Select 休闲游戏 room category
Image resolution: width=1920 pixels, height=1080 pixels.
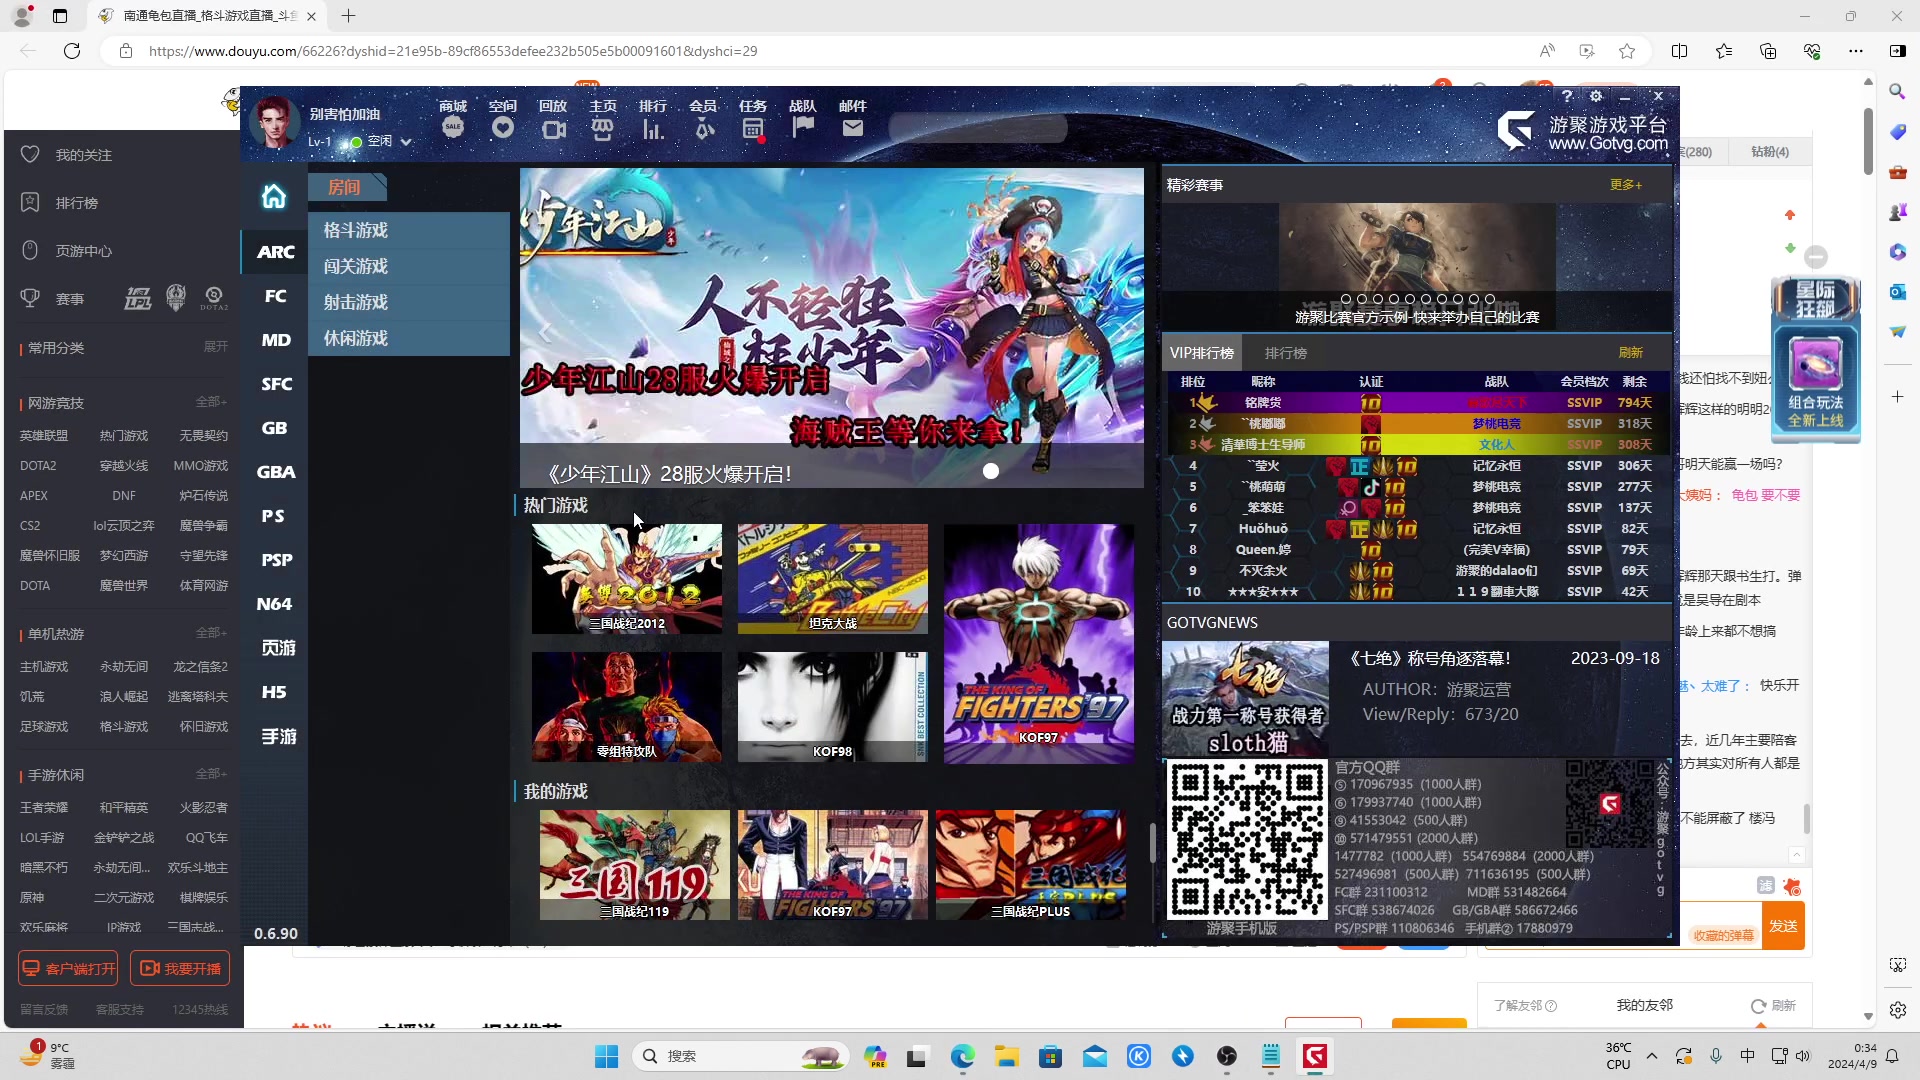click(x=409, y=338)
